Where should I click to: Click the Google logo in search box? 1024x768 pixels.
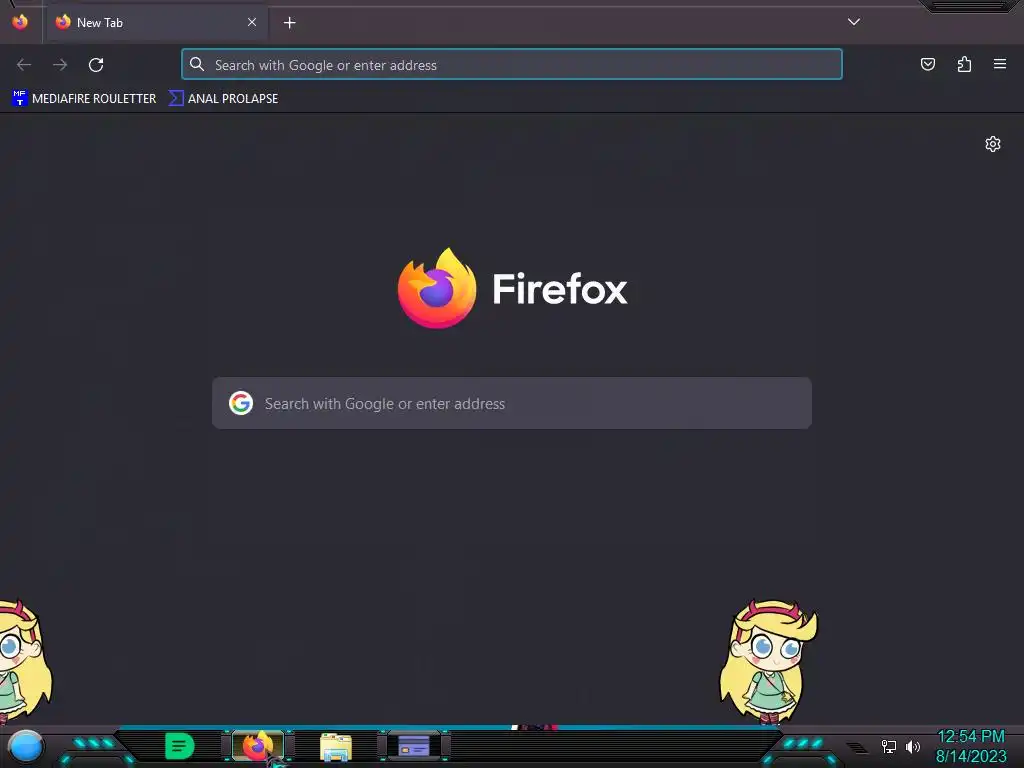click(241, 403)
